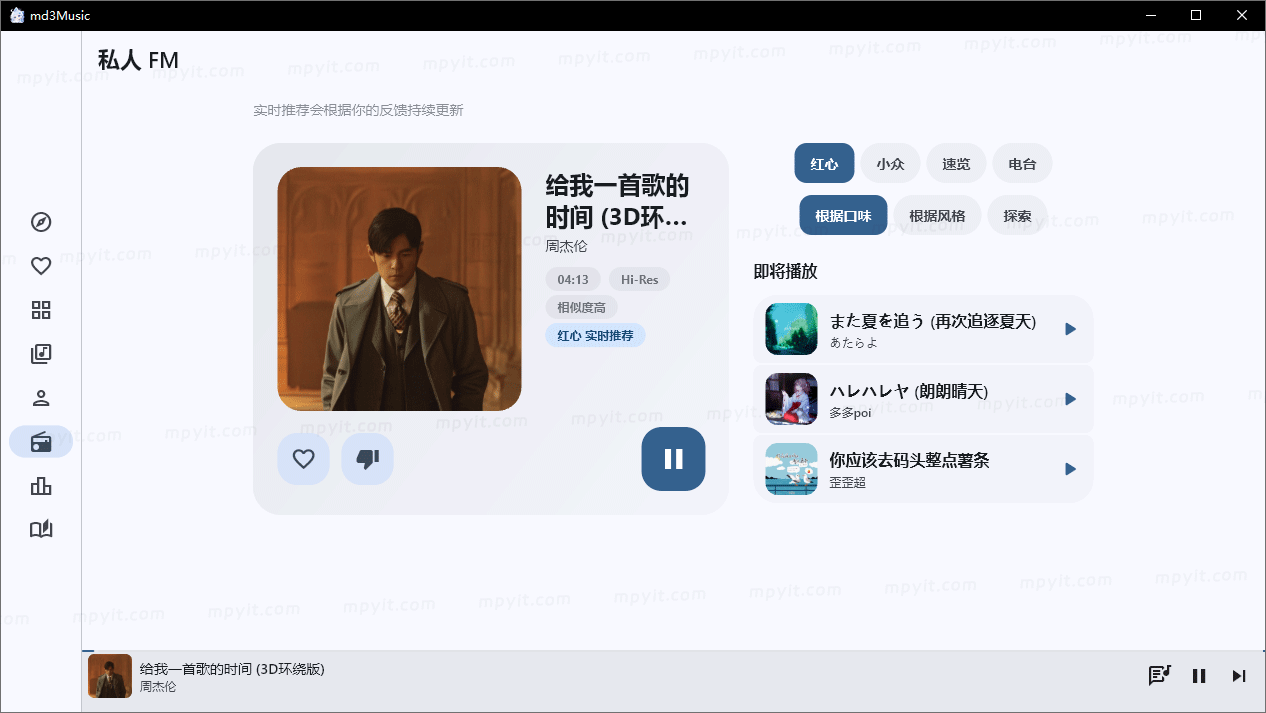Open the user profile icon in sidebar
Viewport: 1266px width, 713px height.
click(41, 398)
